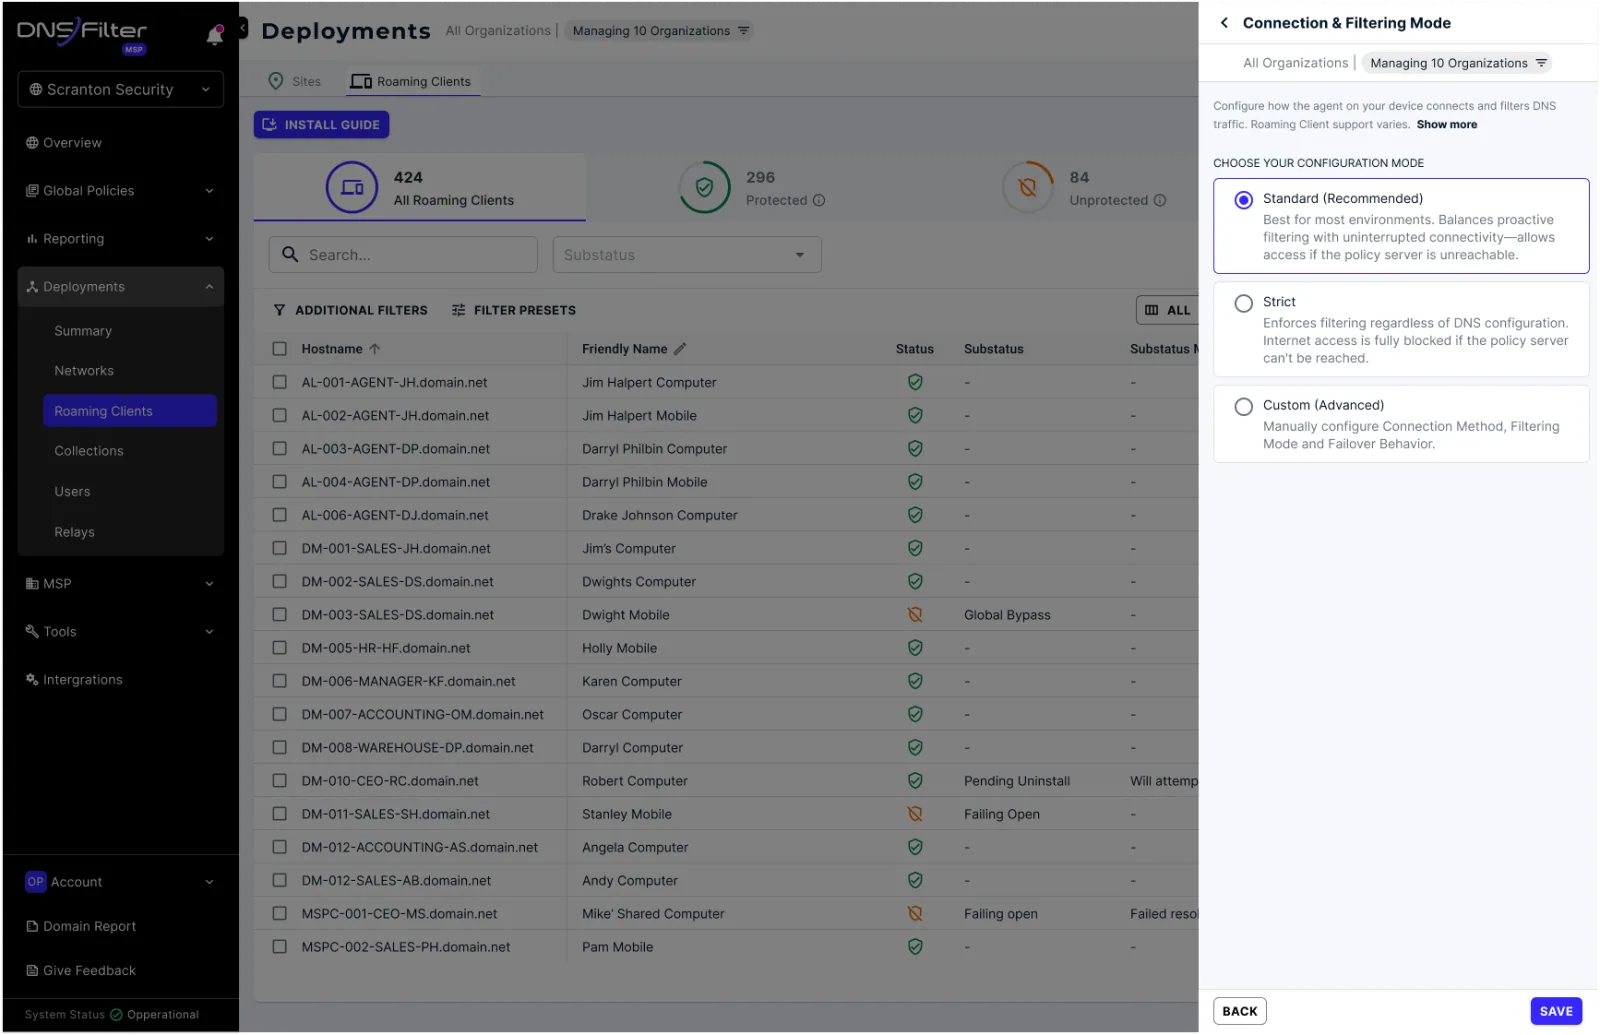Open Managing 10 Organizations selector in side panel
The image size is (1600, 1035).
point(1457,63)
